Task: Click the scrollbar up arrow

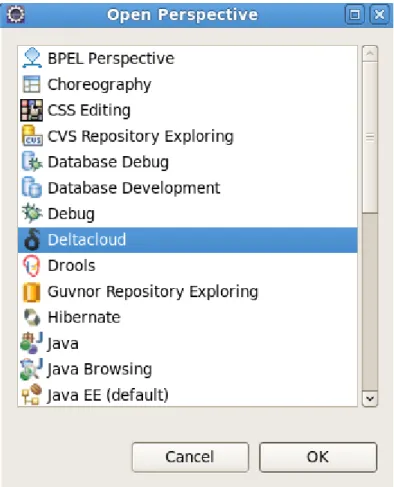Action: 370,54
